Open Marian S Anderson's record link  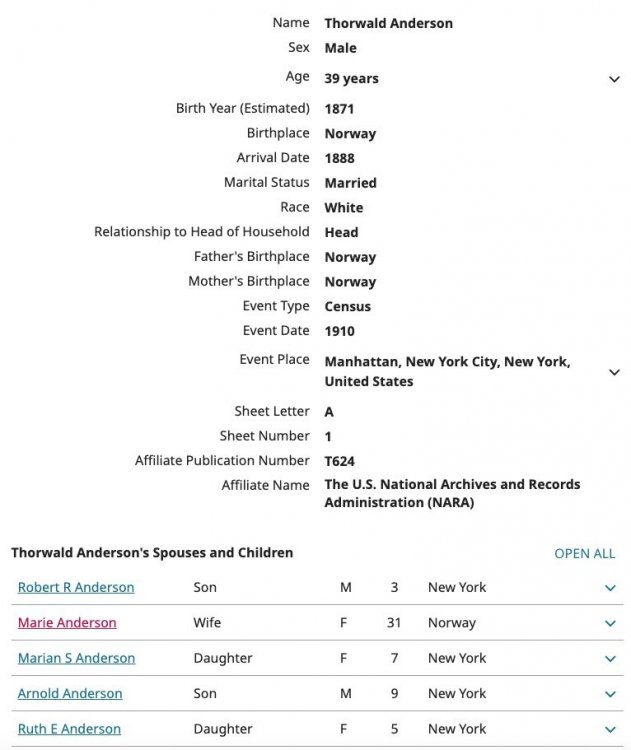coord(76,658)
